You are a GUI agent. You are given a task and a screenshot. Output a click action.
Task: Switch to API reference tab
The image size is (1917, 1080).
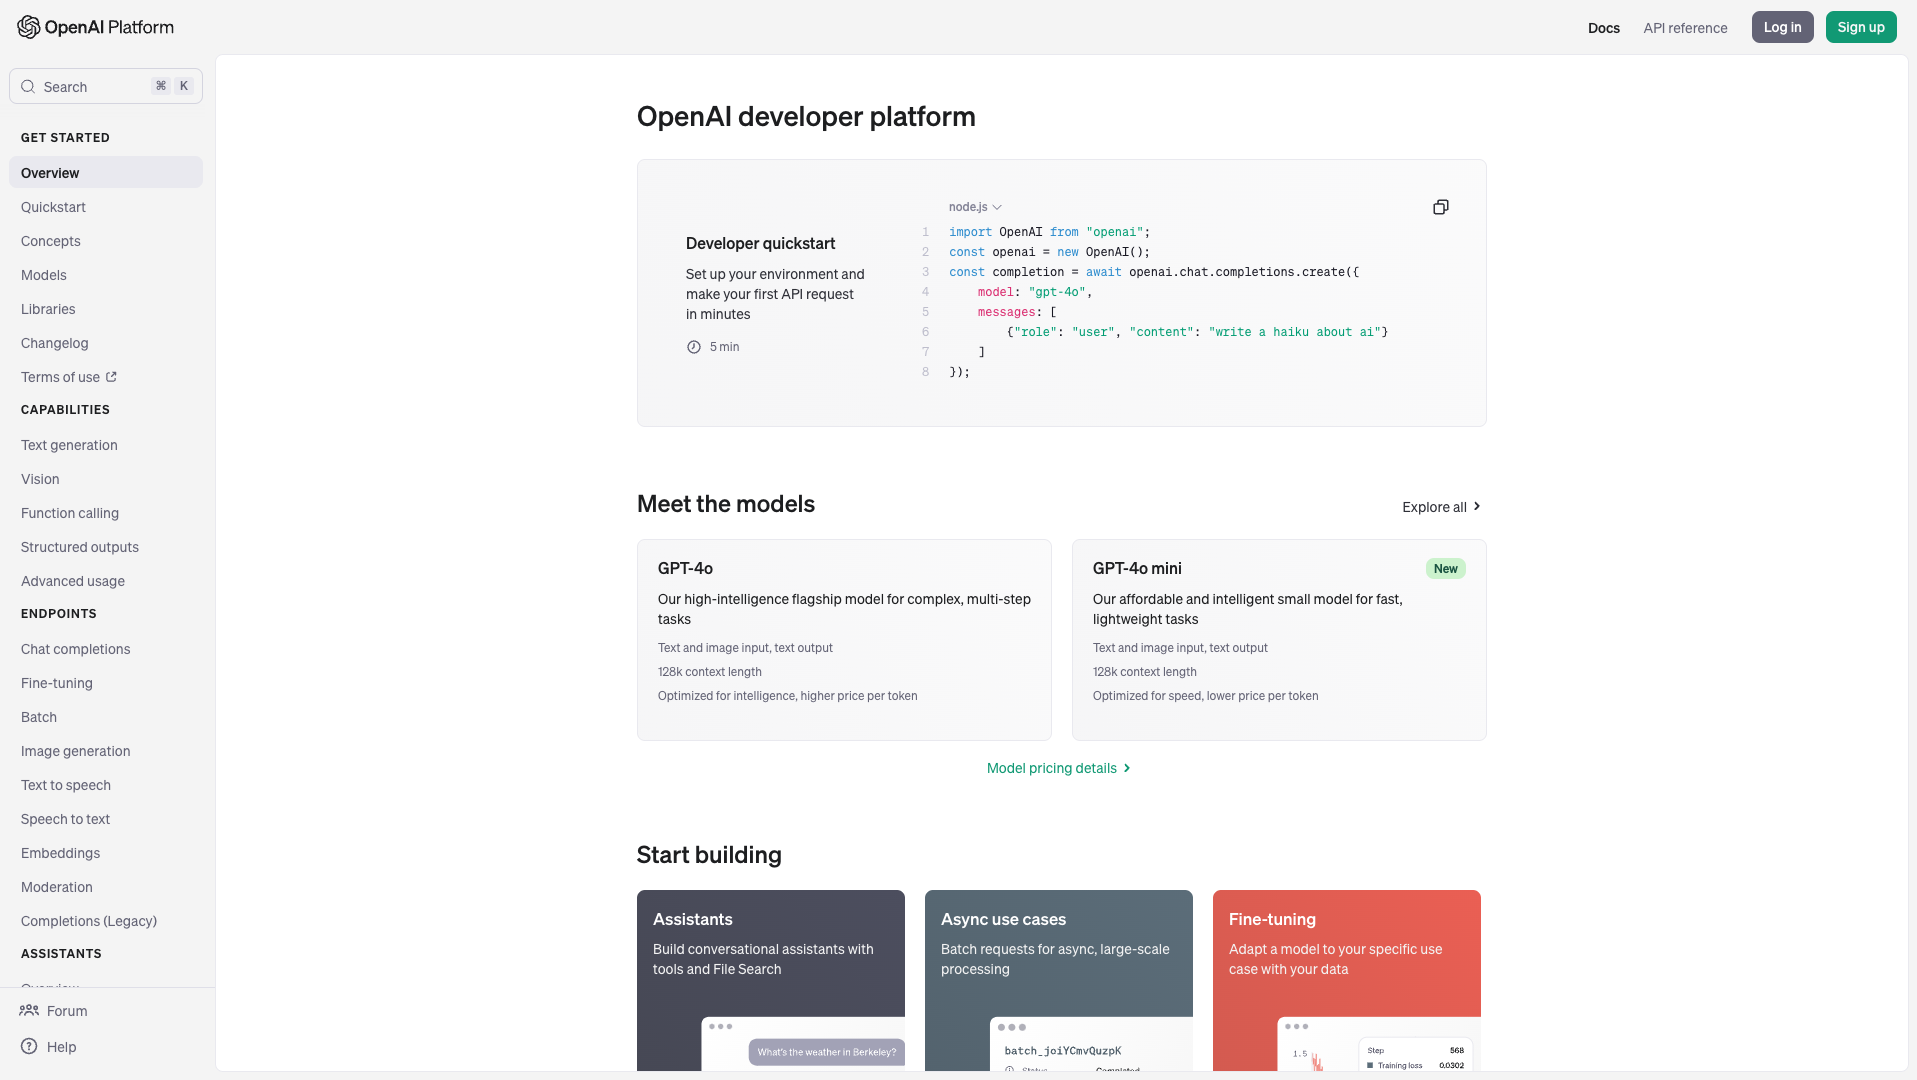(x=1685, y=28)
